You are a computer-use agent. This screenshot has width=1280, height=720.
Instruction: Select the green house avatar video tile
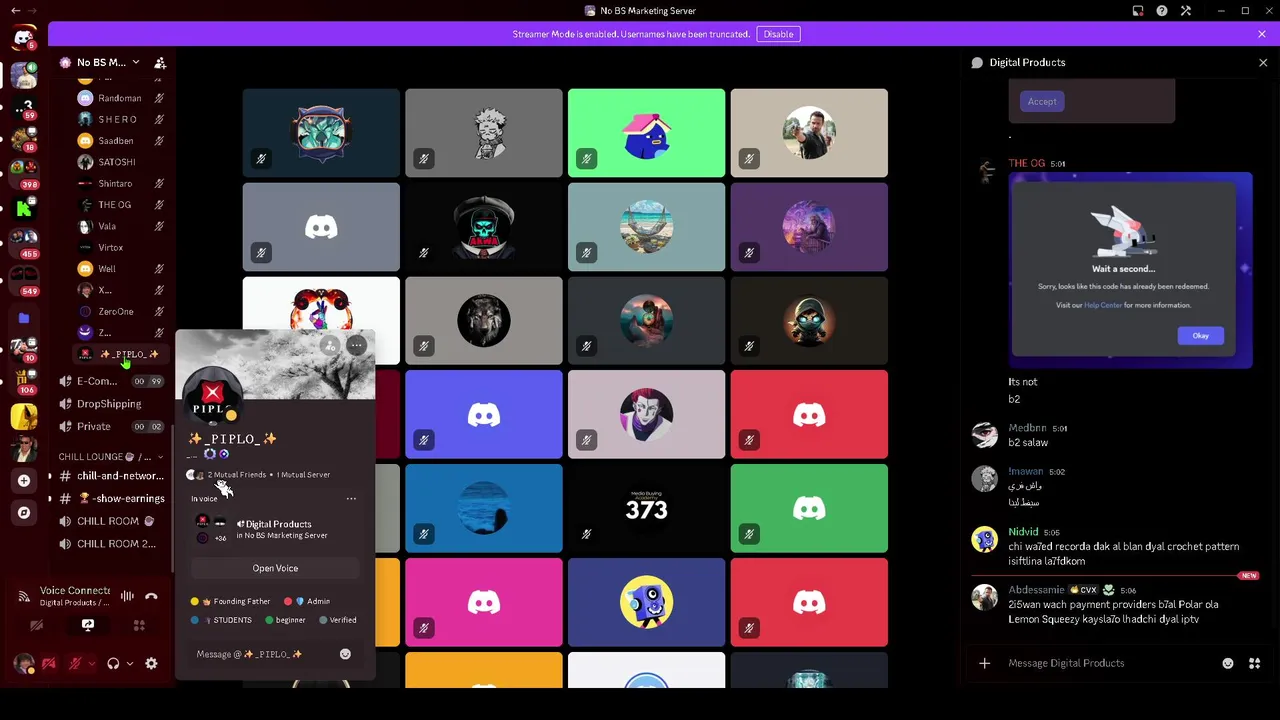(x=646, y=133)
